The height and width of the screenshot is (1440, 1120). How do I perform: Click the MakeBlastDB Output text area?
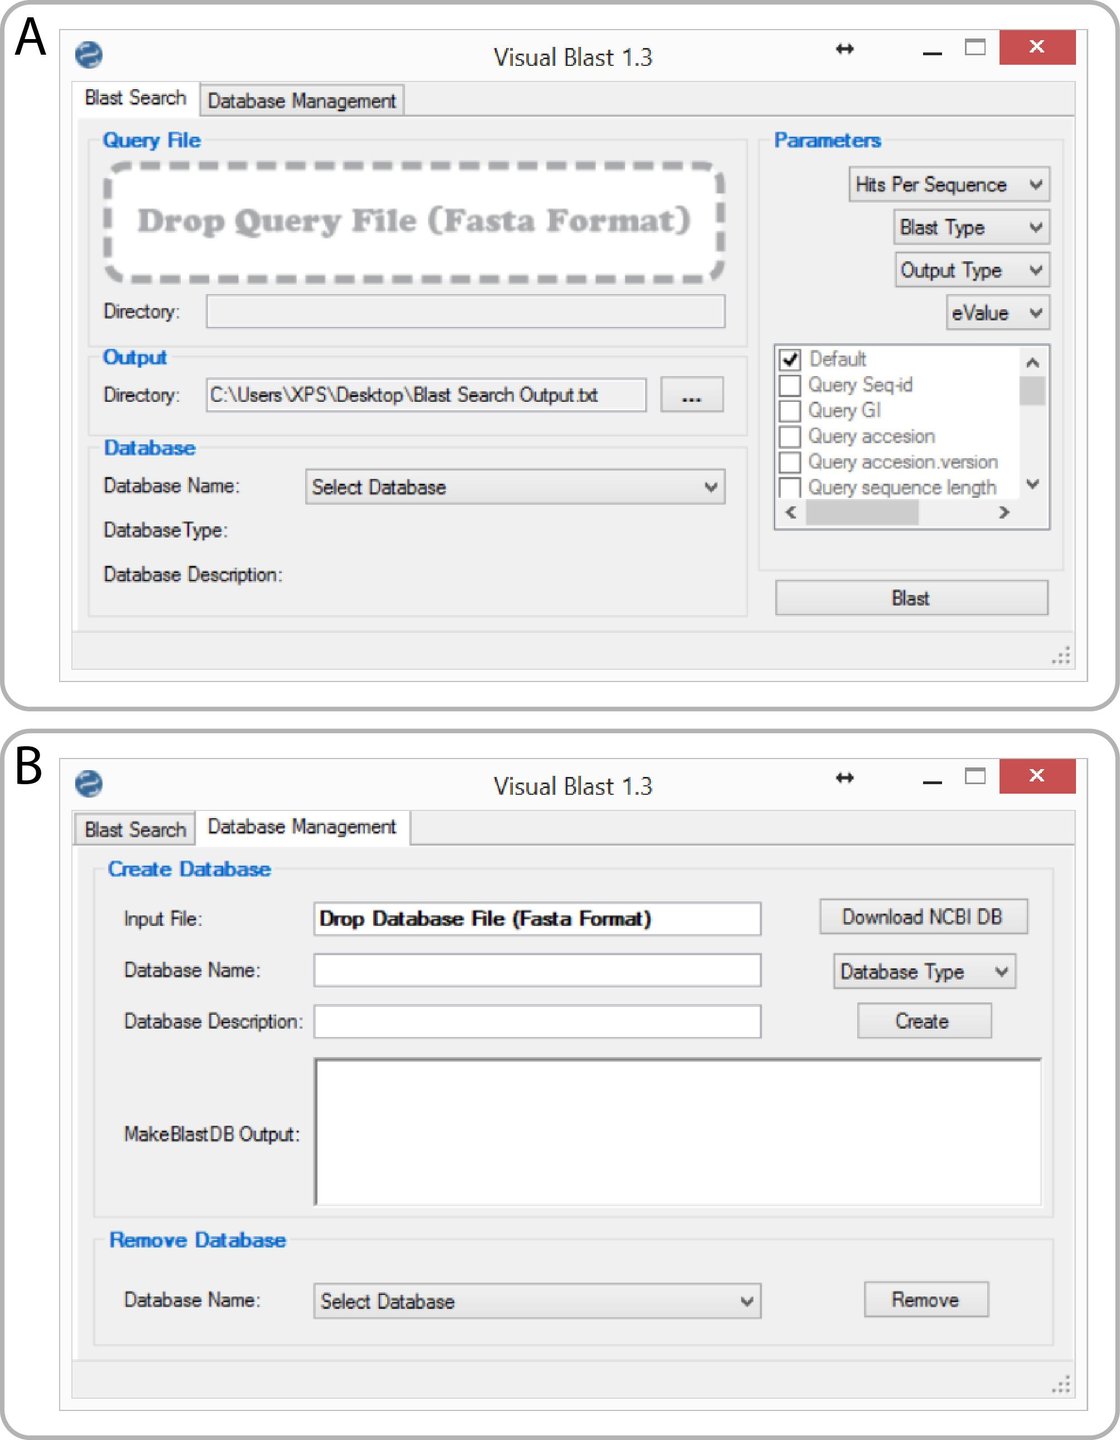coord(678,1132)
